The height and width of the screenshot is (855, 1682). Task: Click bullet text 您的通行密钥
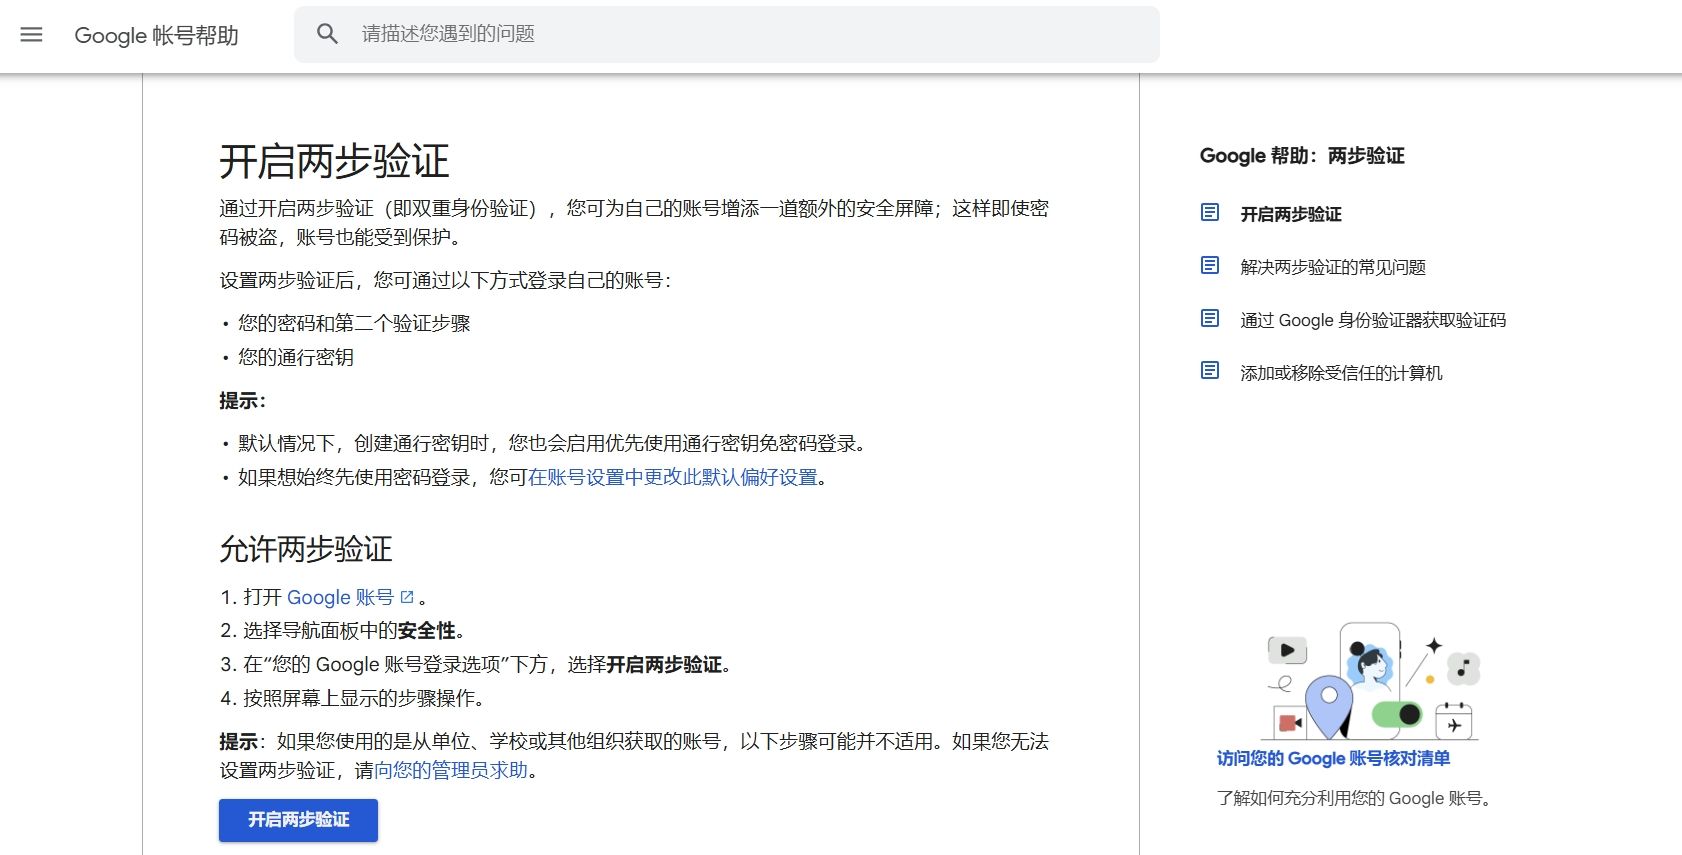296,358
